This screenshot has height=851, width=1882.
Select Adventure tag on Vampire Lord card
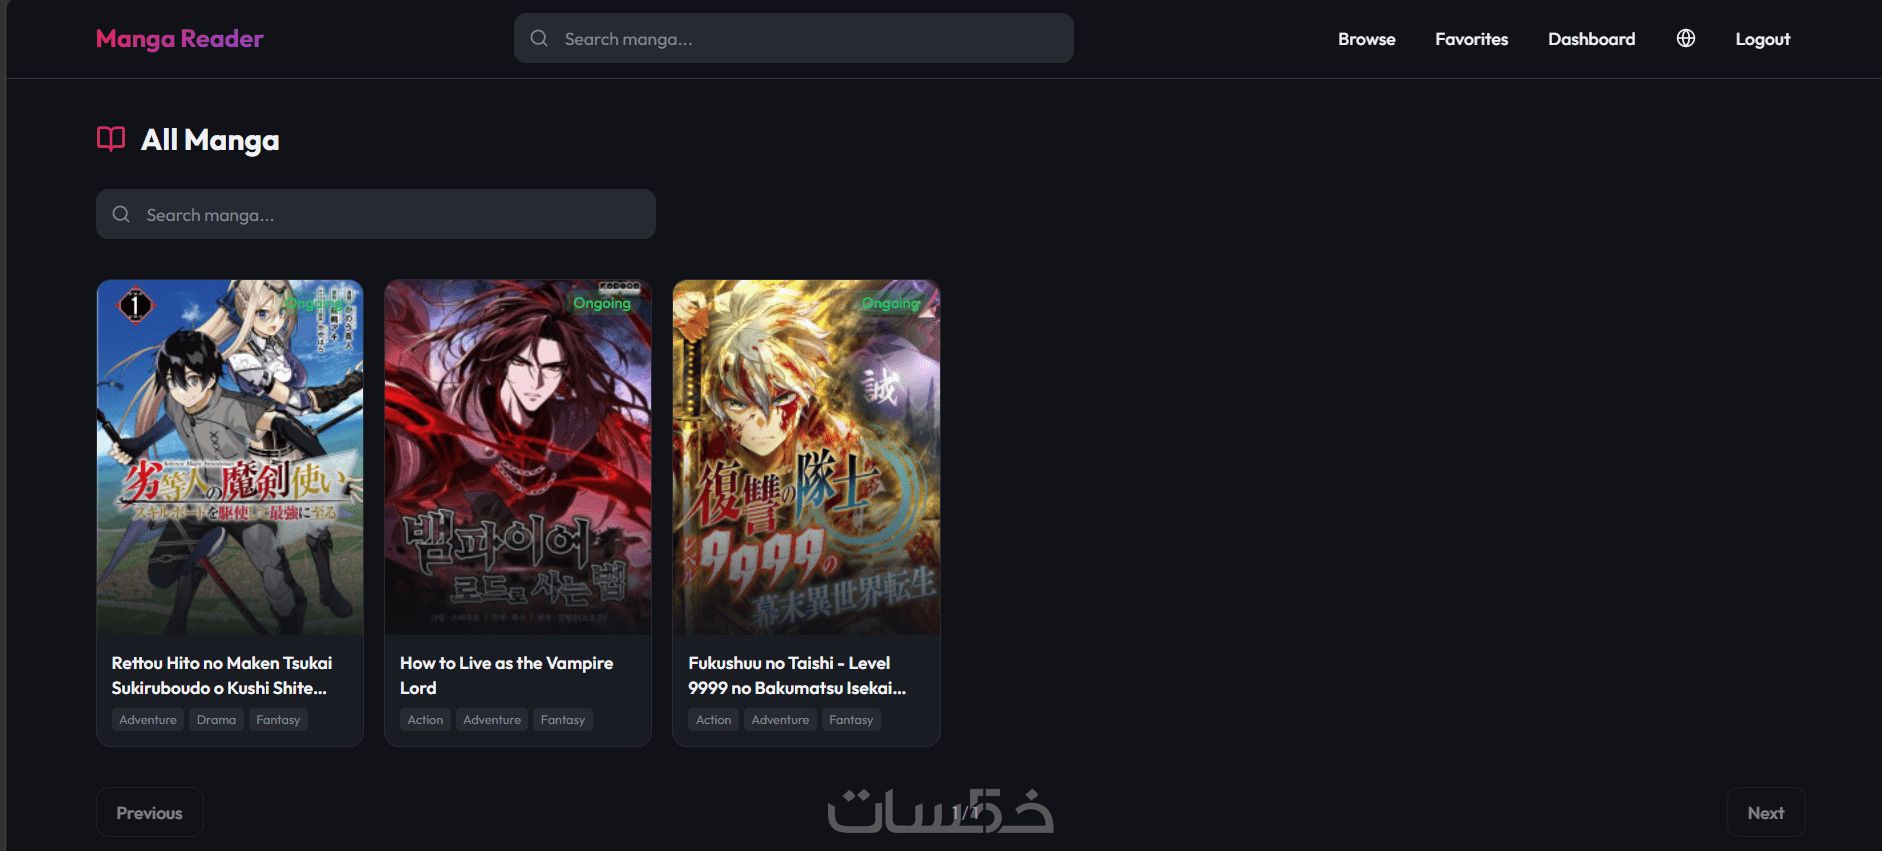click(x=492, y=720)
